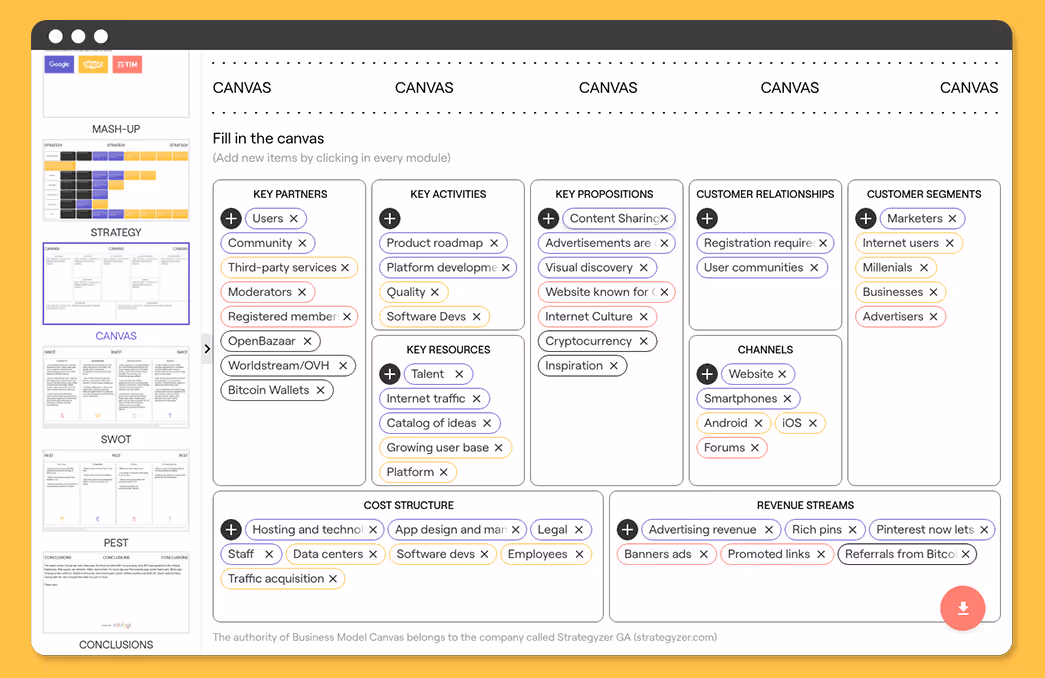This screenshot has height=678, width=1045.
Task: Delete the Forums tag
Action: click(x=755, y=448)
